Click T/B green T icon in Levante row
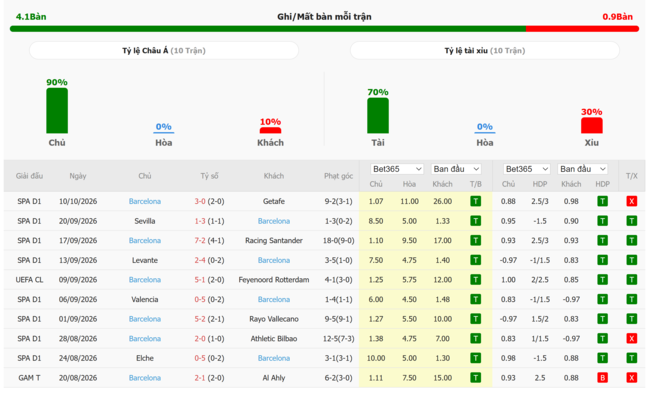Screen dimensions: 650x395 click(475, 260)
